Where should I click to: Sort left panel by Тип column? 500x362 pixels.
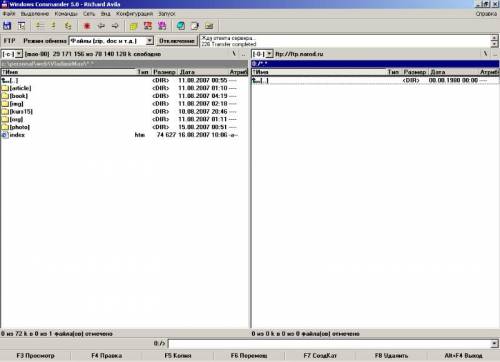click(143, 72)
